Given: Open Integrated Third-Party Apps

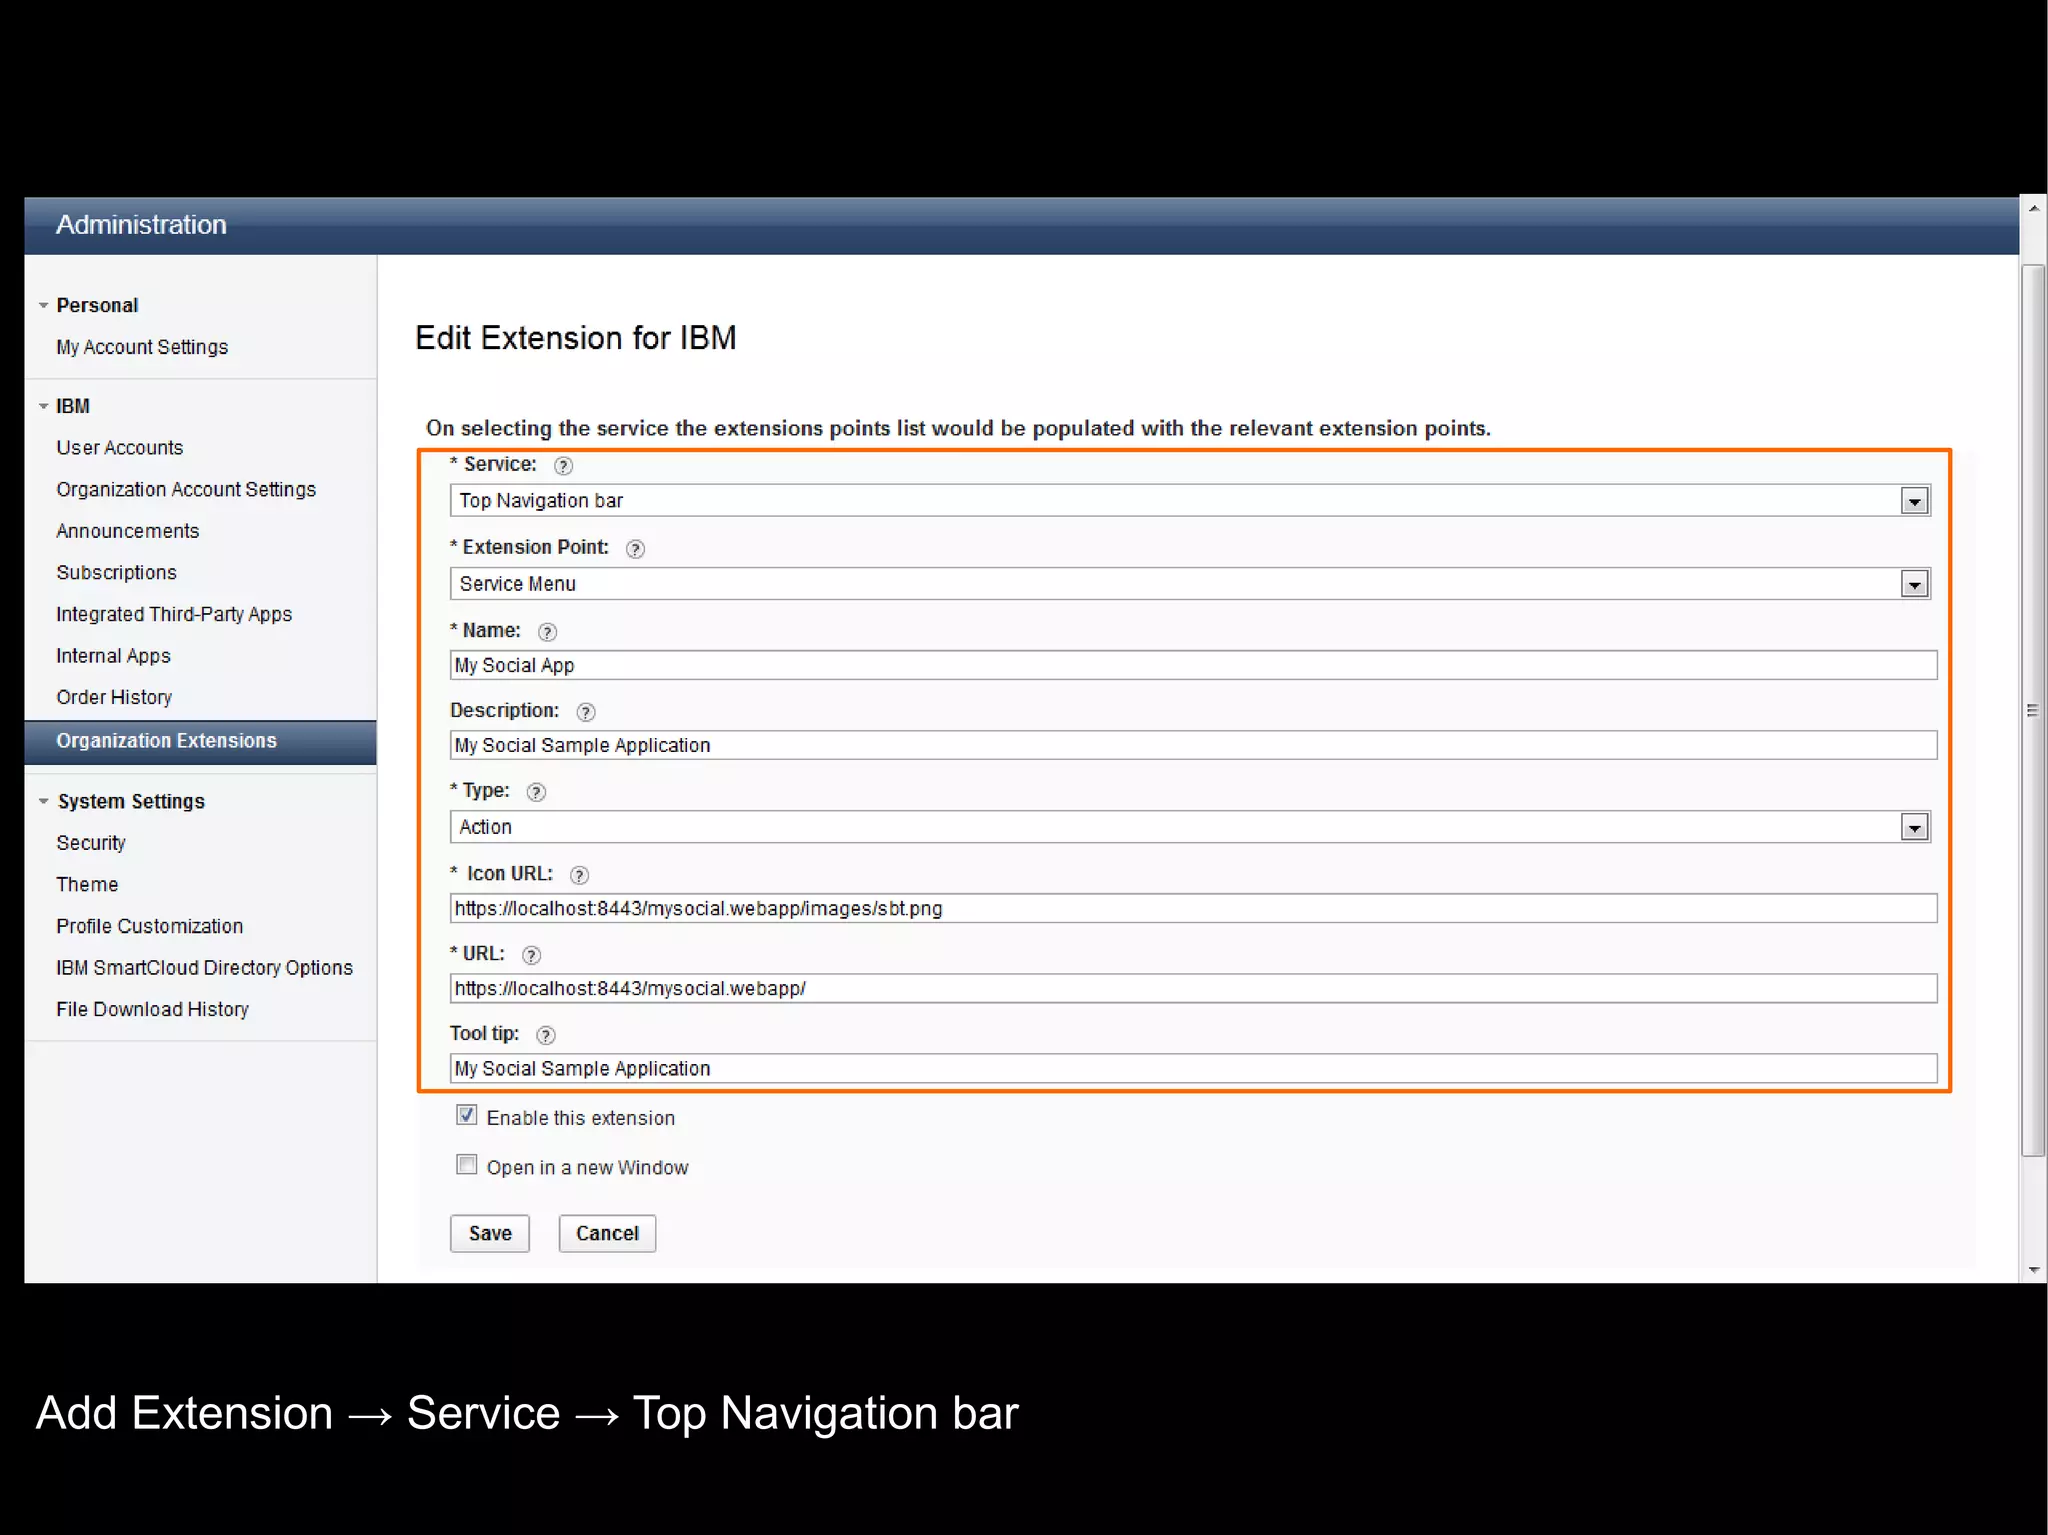Looking at the screenshot, I should click(x=174, y=614).
